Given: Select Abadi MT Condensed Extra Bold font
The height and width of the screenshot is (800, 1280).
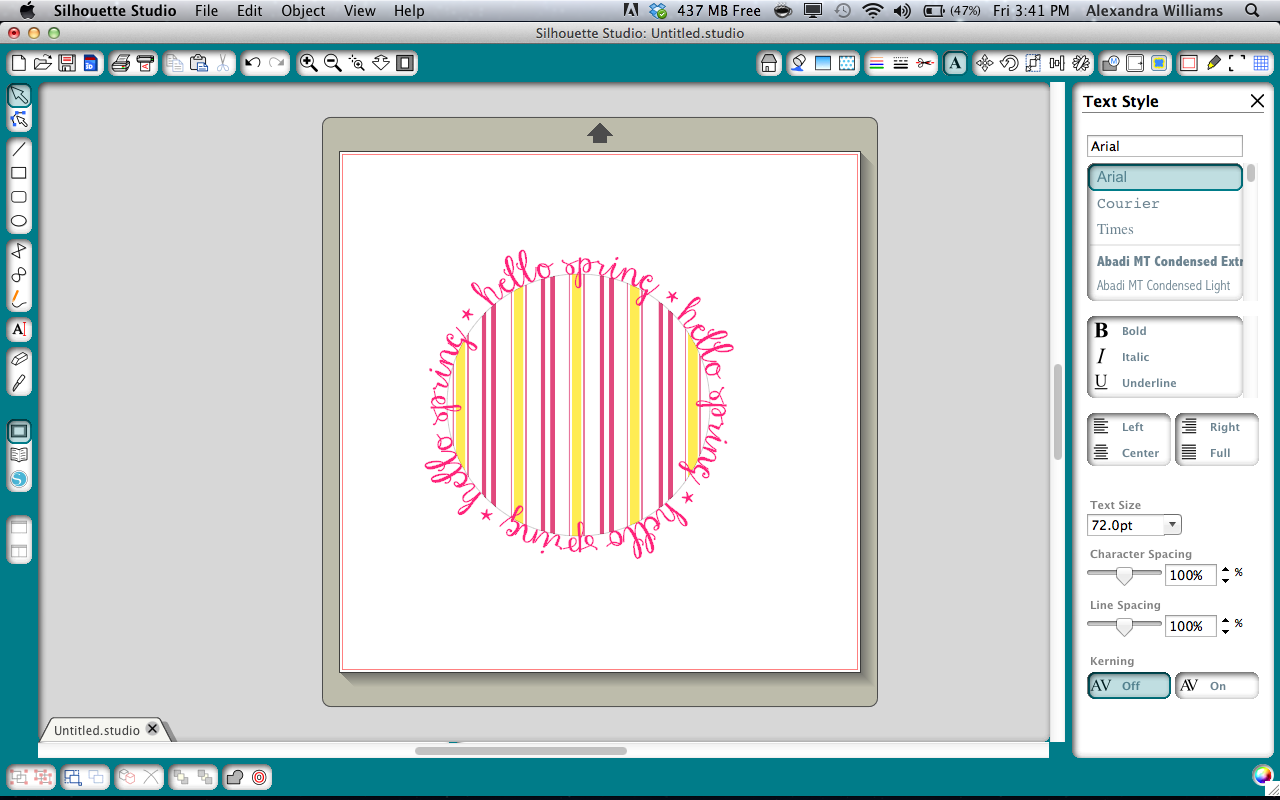Looking at the screenshot, I should 1165,261.
